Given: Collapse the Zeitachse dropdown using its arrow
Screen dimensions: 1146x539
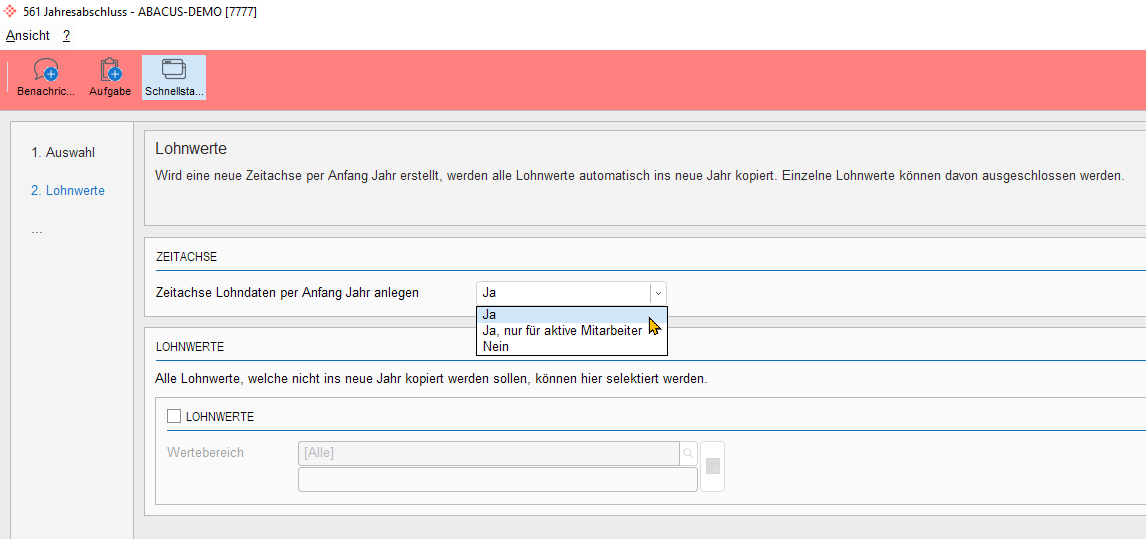Looking at the screenshot, I should (x=657, y=293).
